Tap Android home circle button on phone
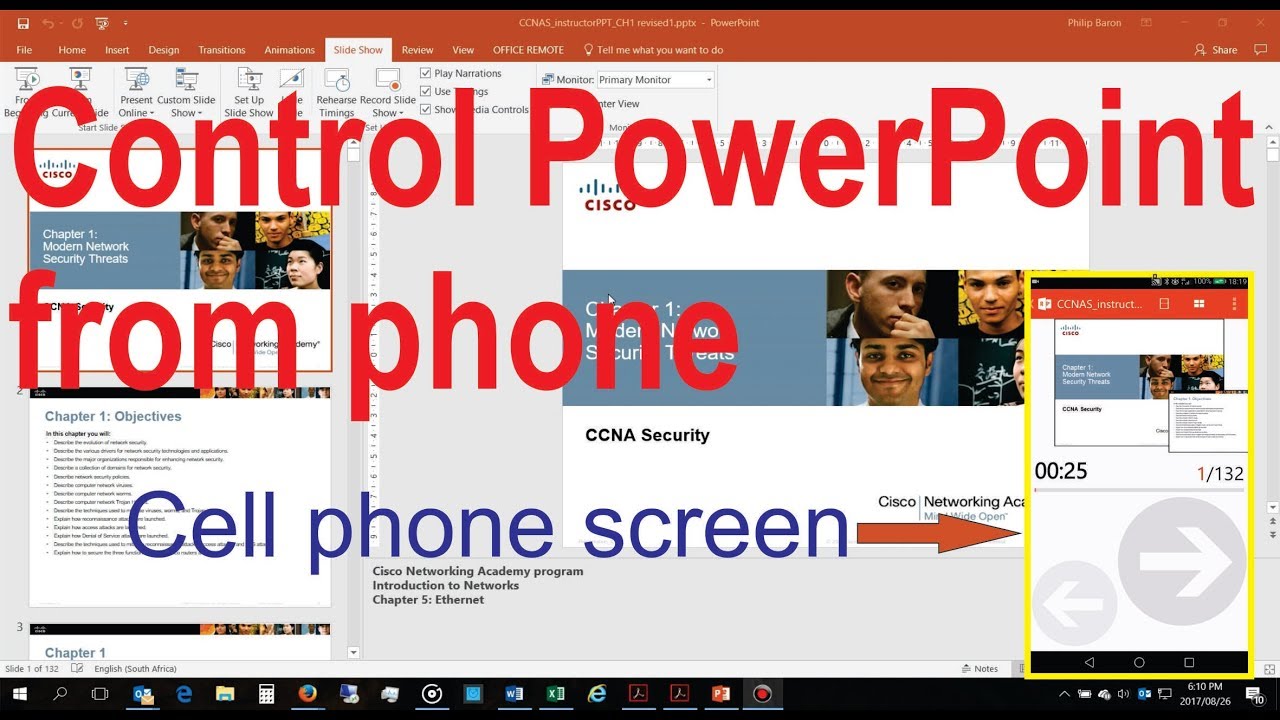Screen dimensions: 1280x720 1139,662
